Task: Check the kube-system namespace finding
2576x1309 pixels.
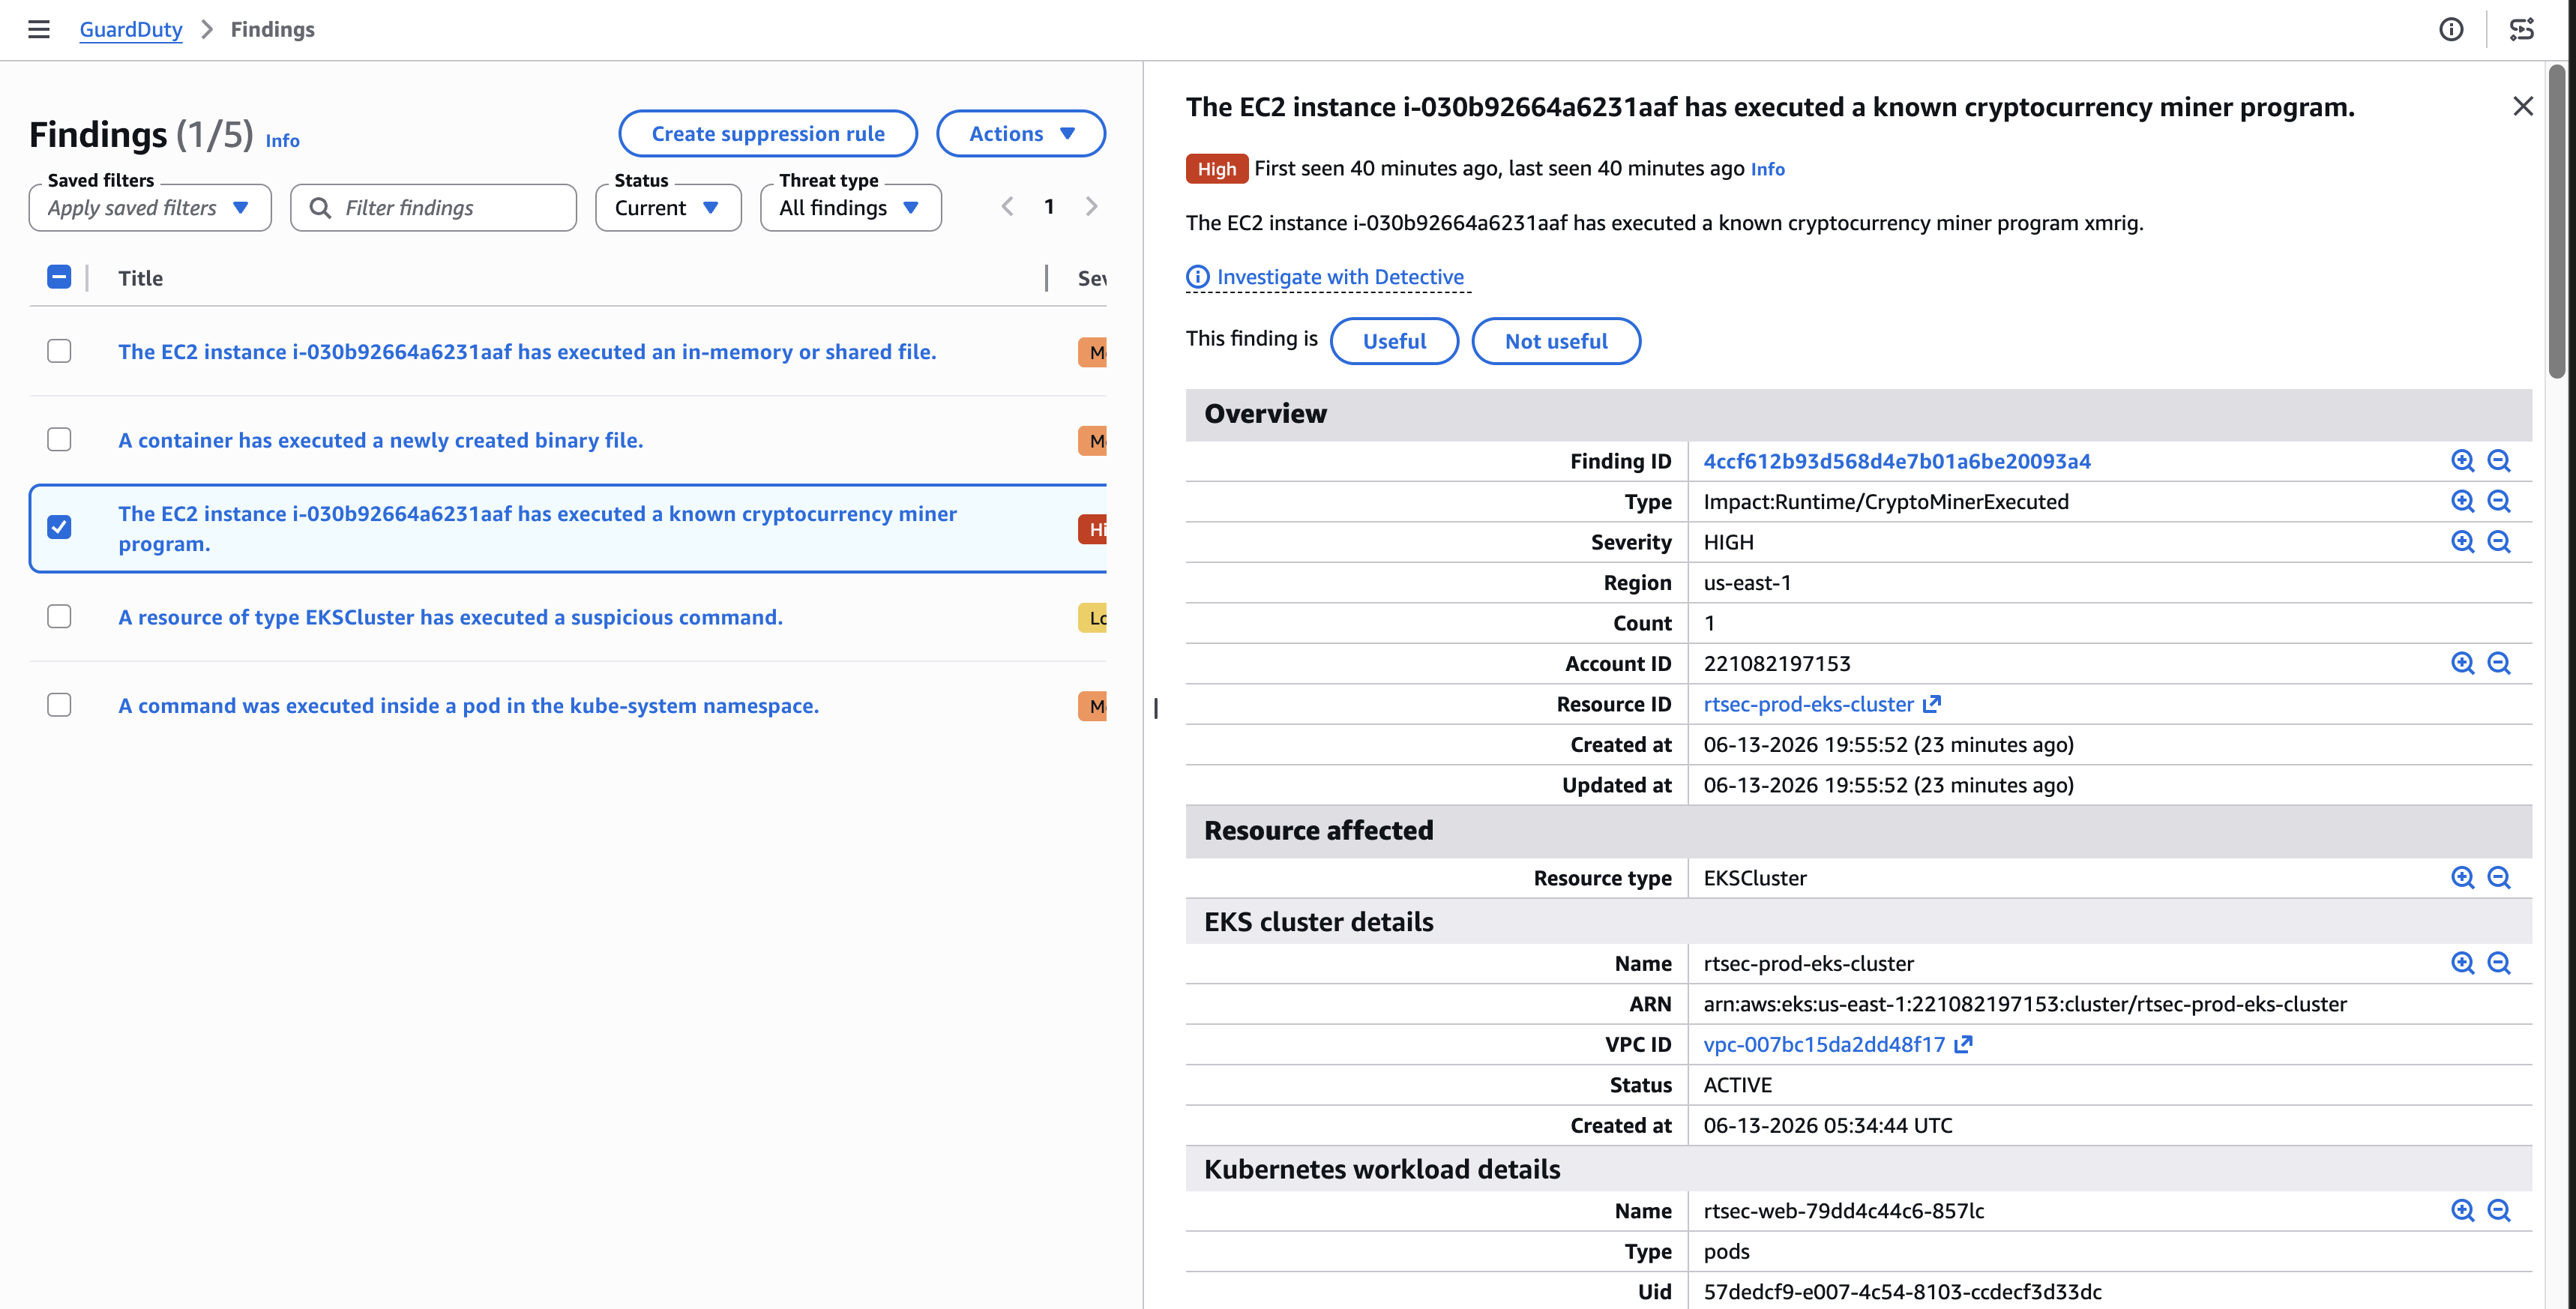Action: (x=59, y=705)
